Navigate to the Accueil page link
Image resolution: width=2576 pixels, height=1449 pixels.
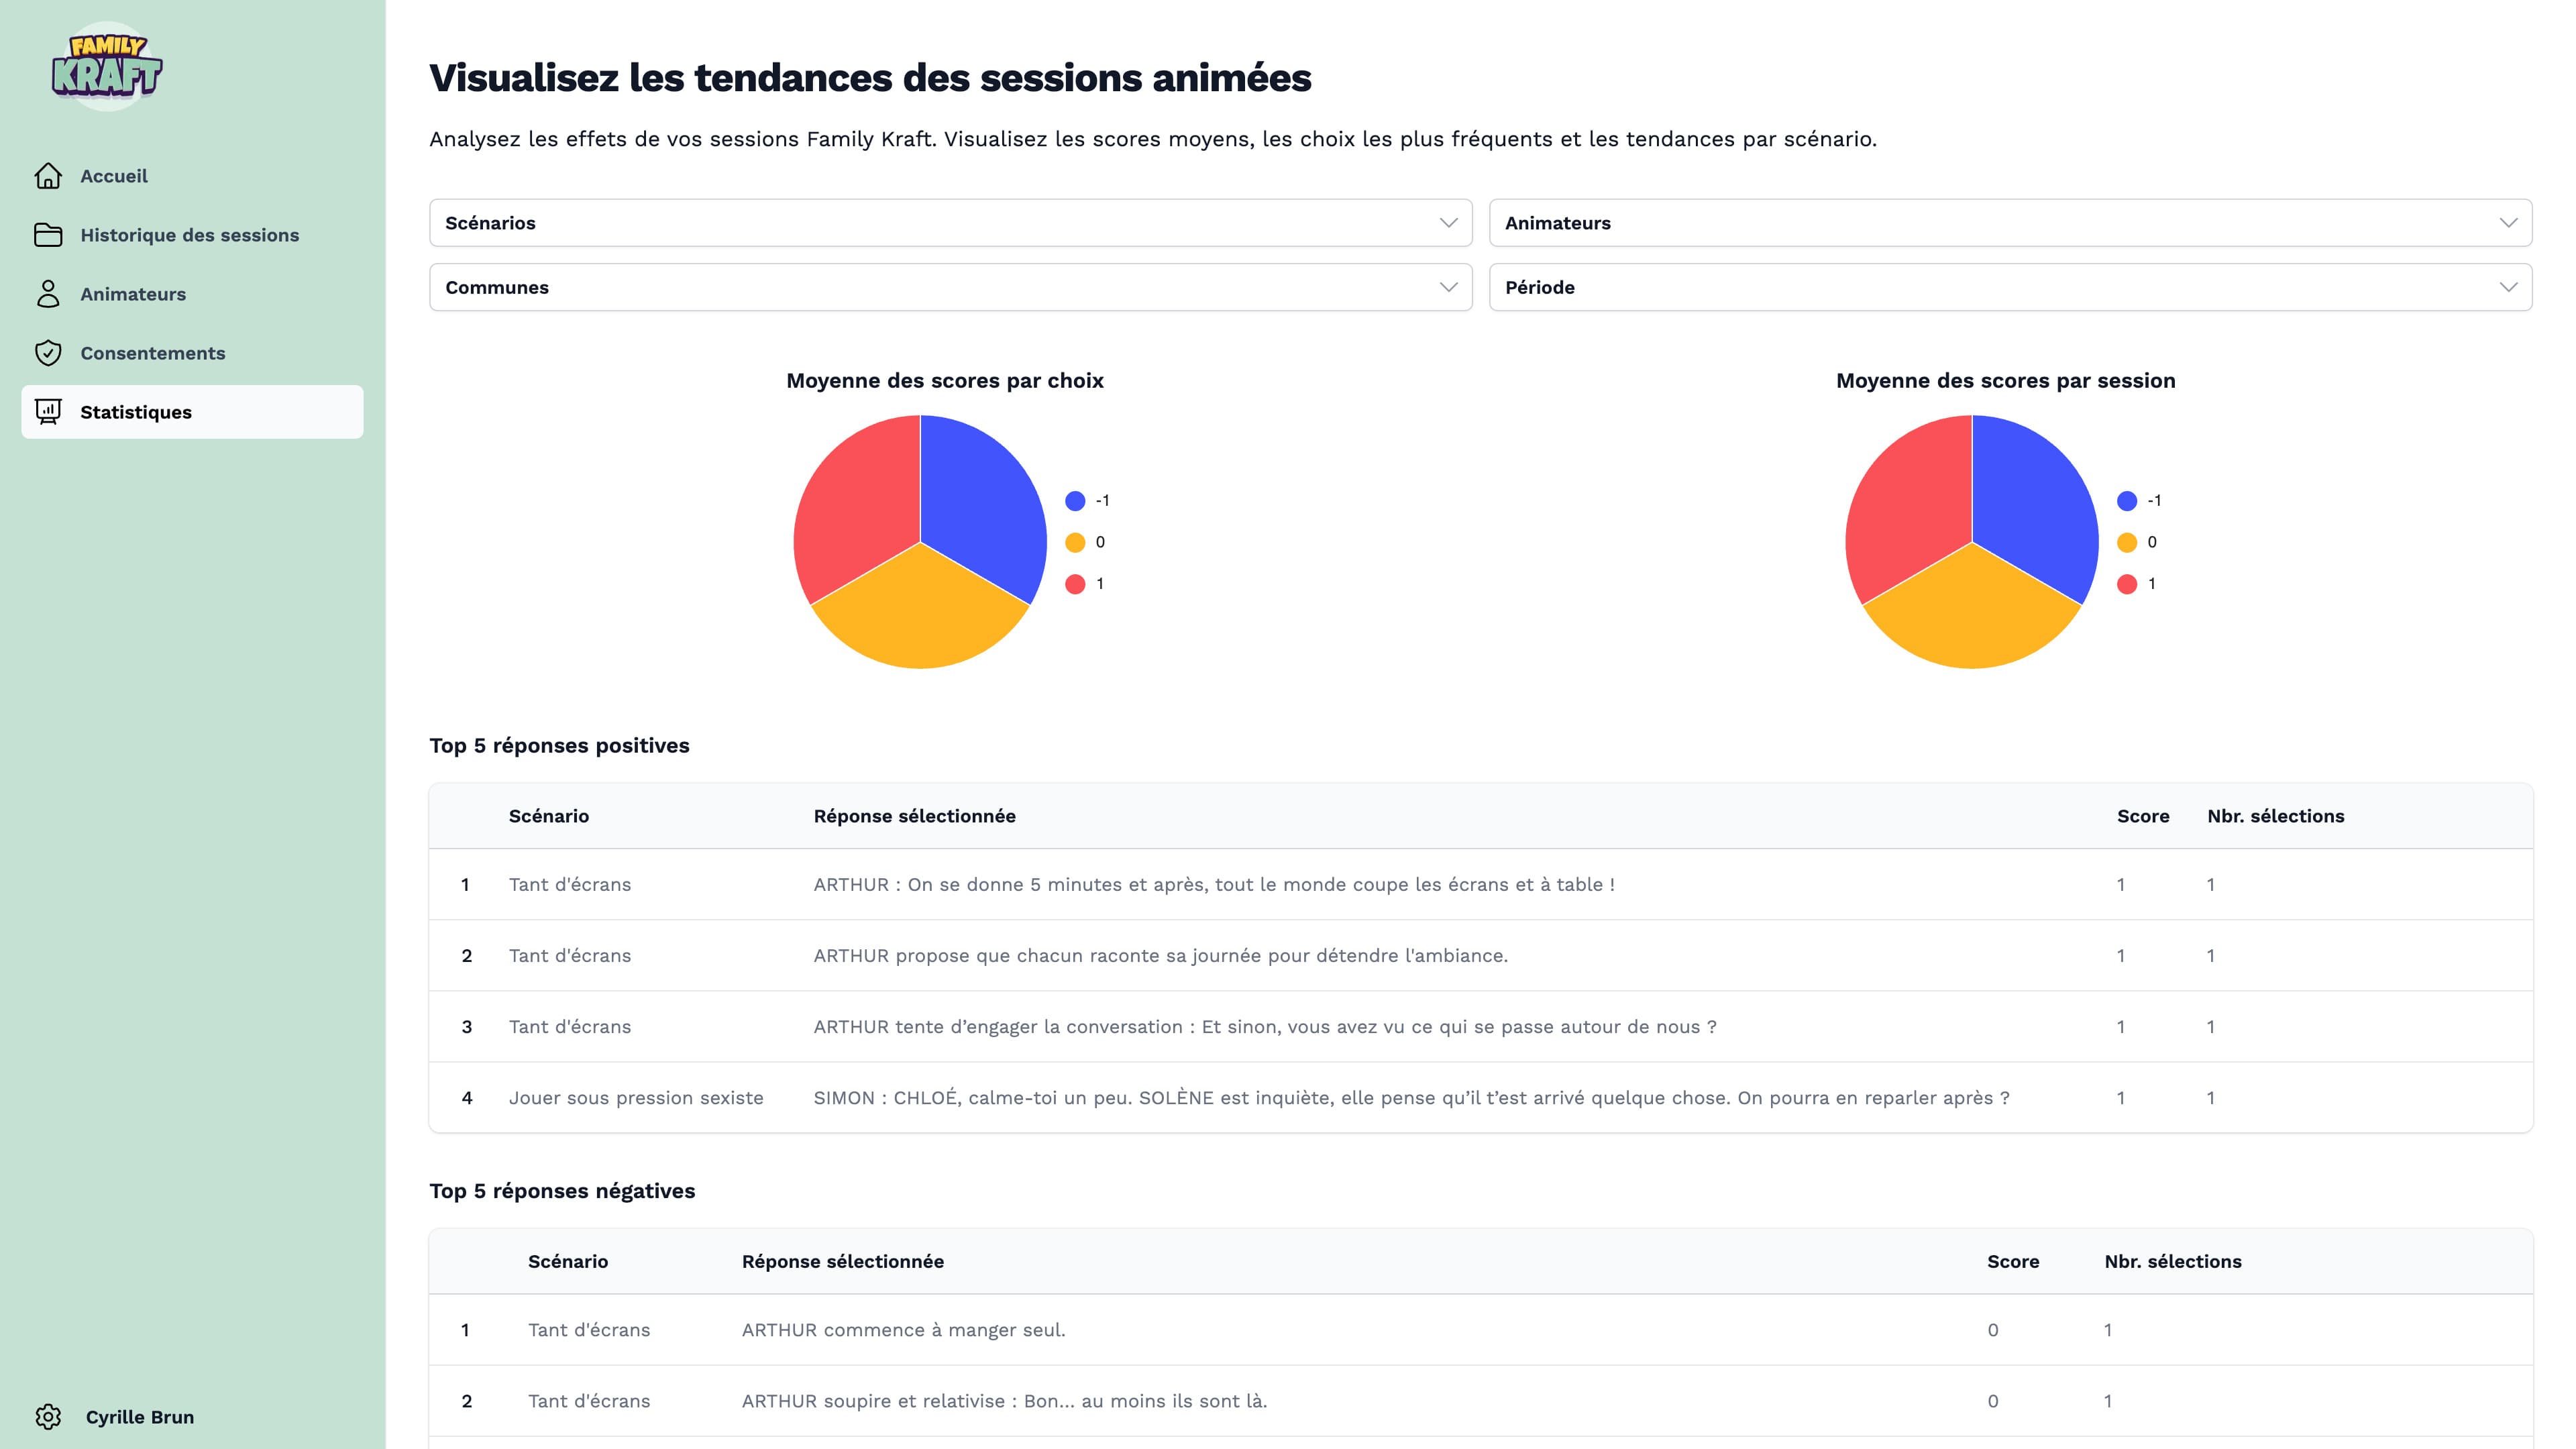point(114,176)
